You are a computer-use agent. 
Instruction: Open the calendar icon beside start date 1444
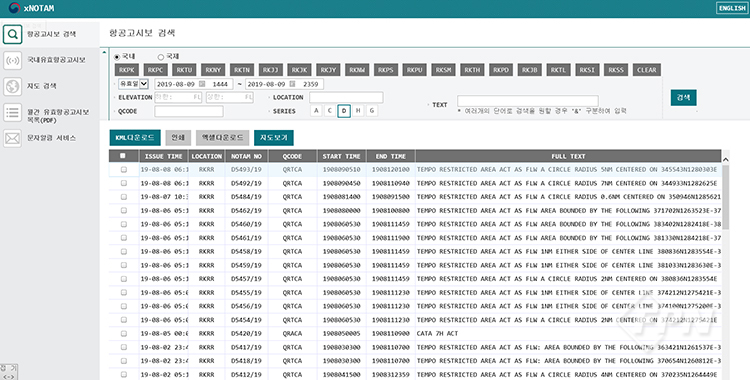202,84
